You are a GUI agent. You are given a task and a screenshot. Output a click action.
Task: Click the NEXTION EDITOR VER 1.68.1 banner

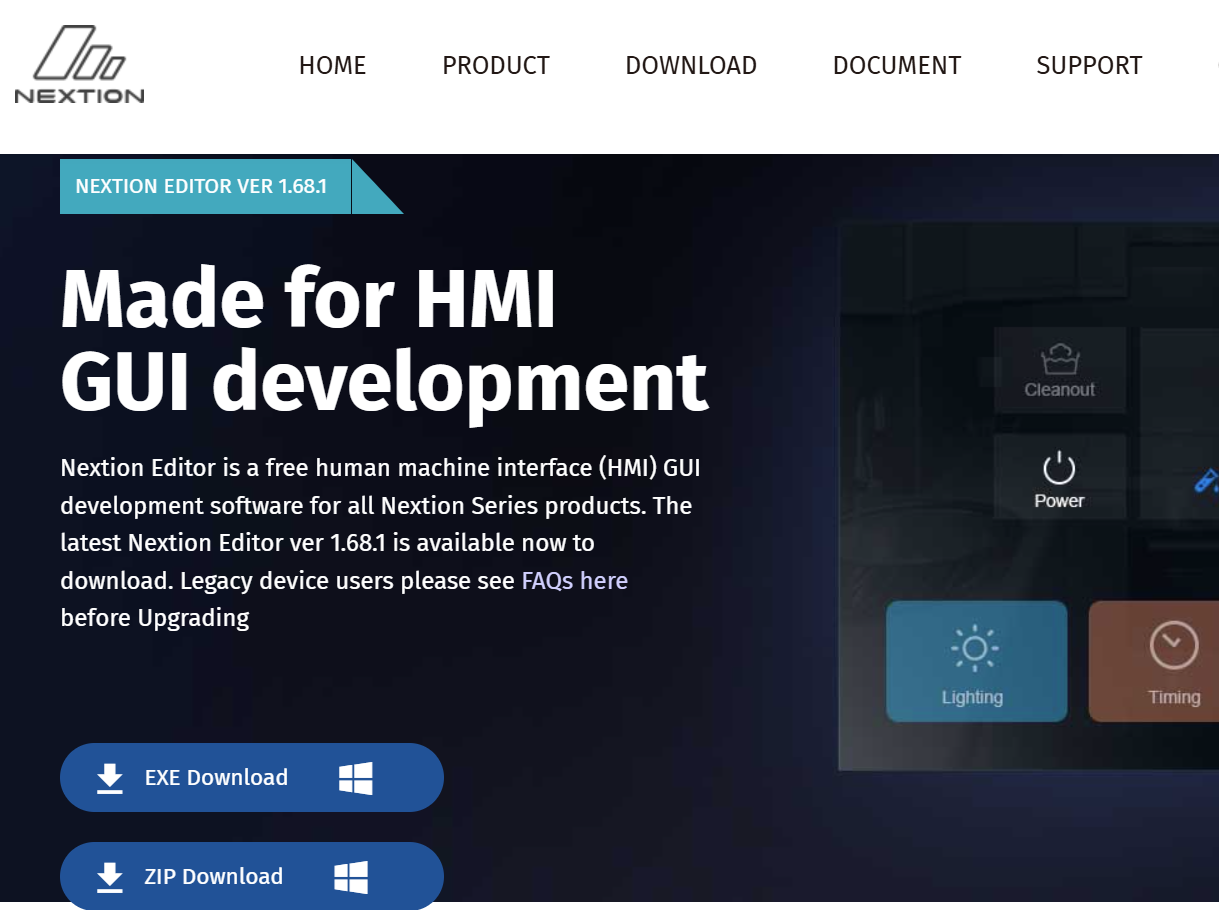(x=201, y=187)
